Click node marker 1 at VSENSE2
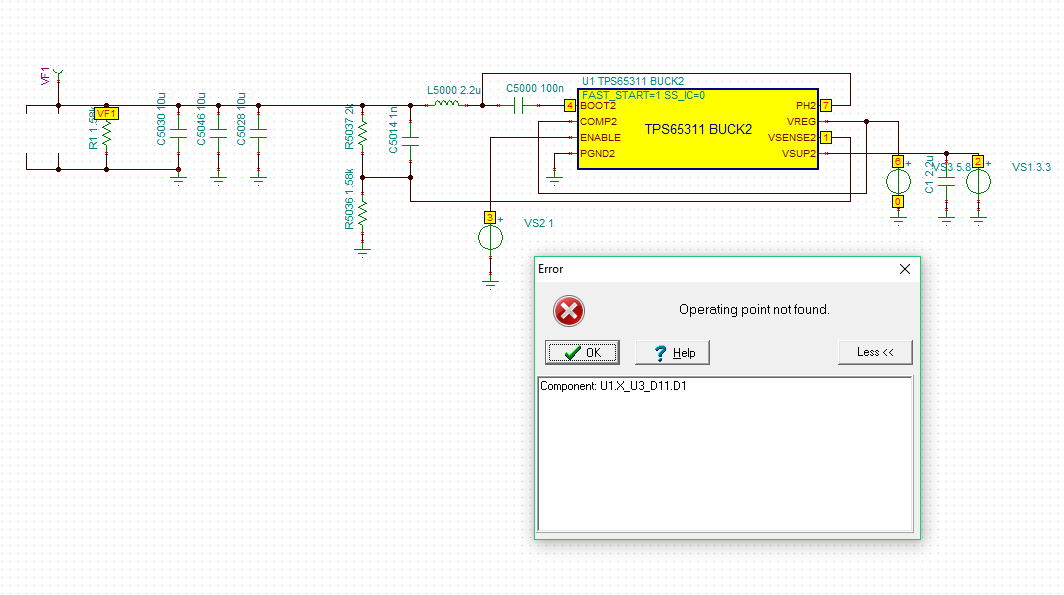Viewport: 1064px width, 595px height. click(x=826, y=137)
